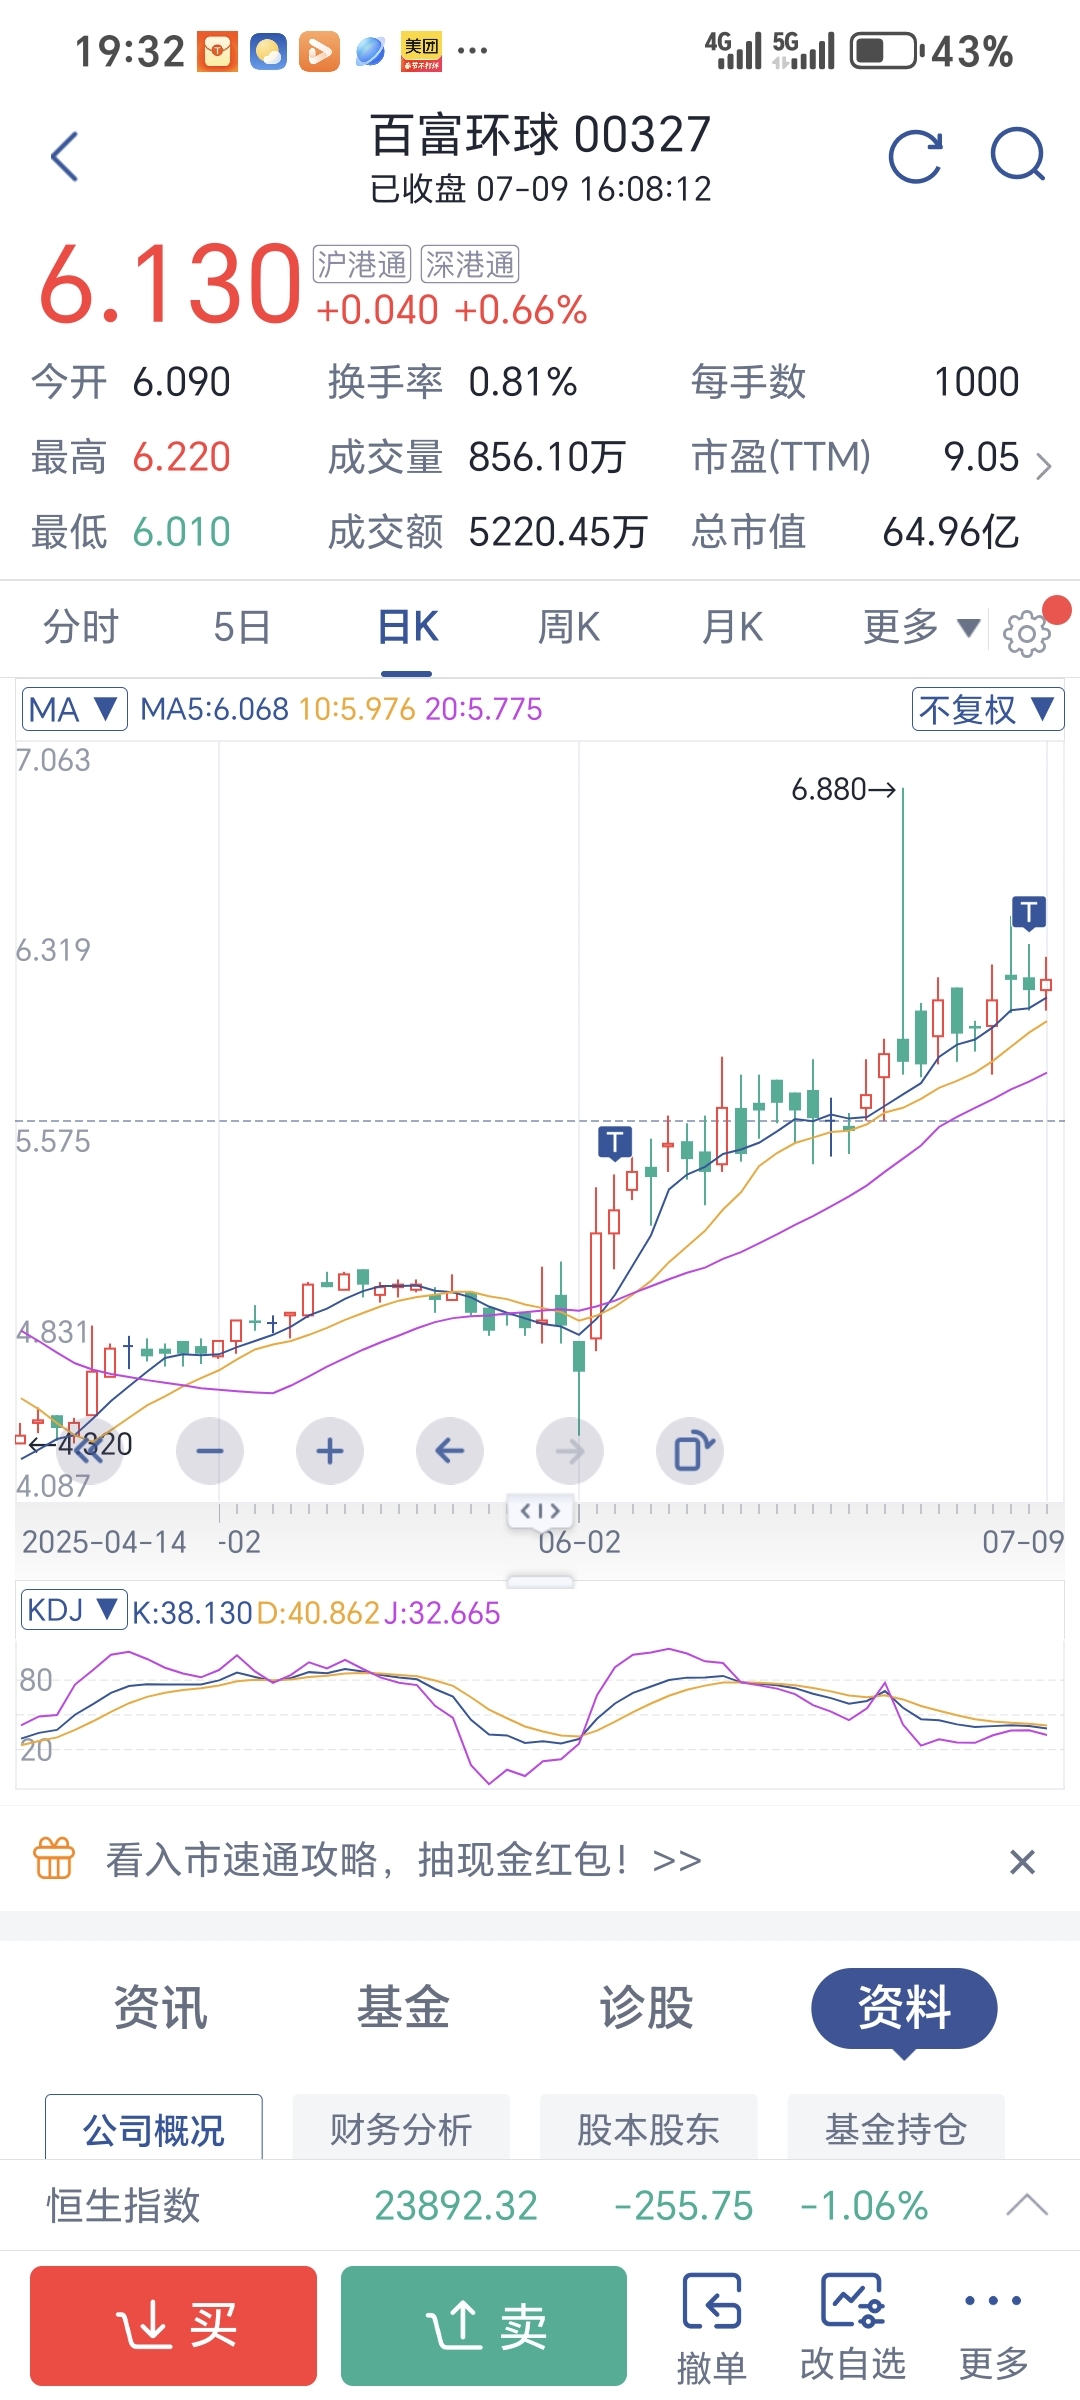The image size is (1080, 2400).
Task: Tap the green 卖 sell button
Action: point(484,2326)
